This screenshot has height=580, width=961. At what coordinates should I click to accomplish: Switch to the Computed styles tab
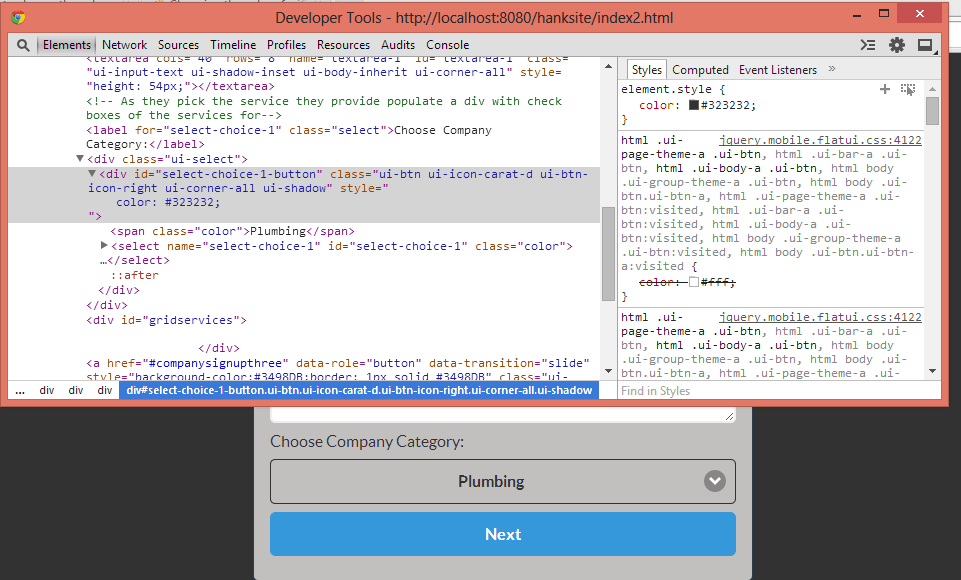pos(700,70)
